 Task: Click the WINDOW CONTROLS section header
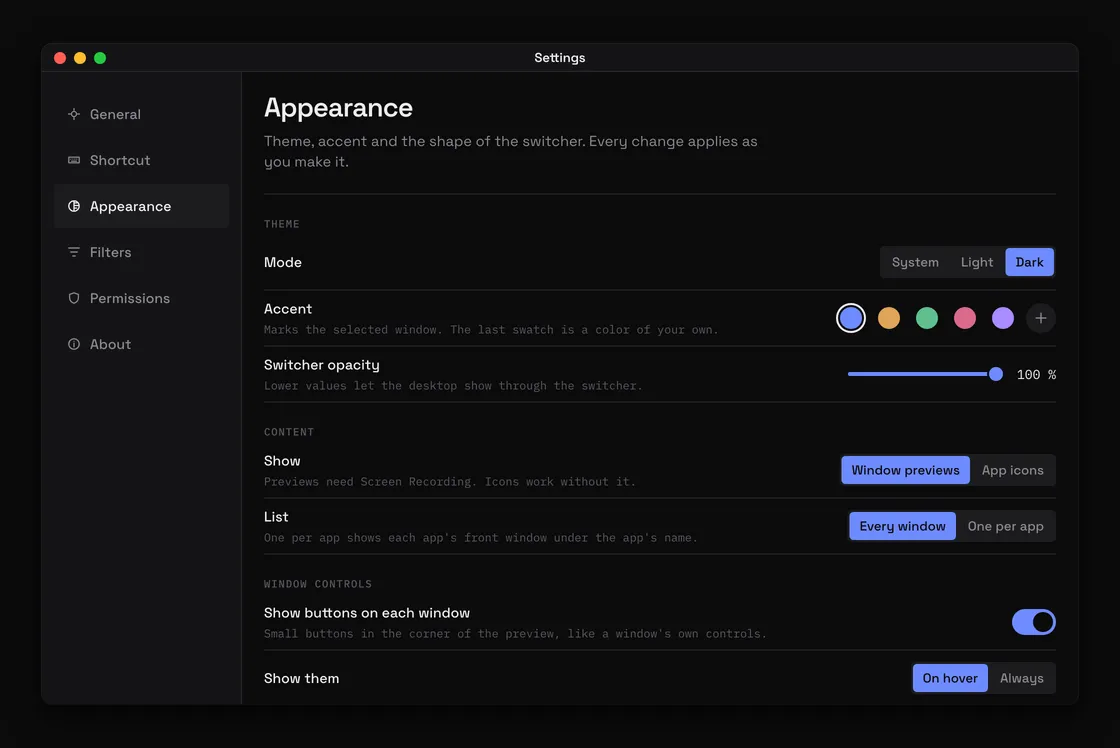[x=318, y=584]
